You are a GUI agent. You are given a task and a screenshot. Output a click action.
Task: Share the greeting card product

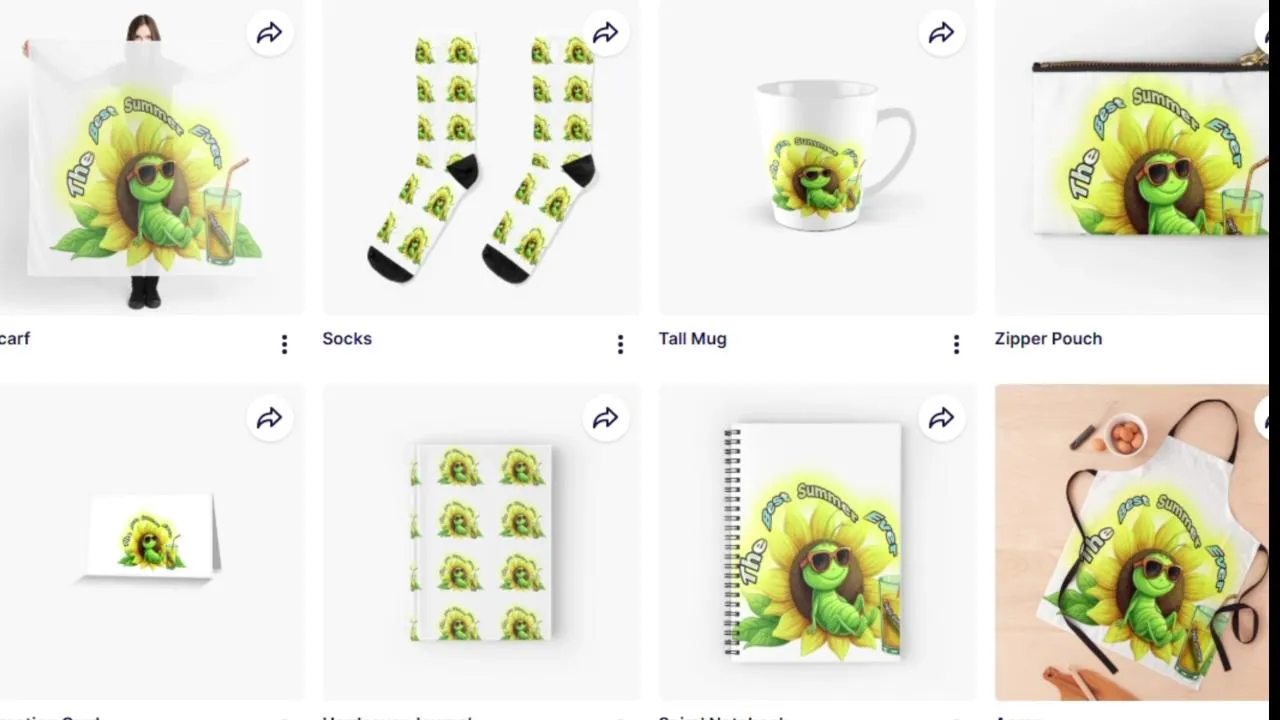(x=270, y=419)
